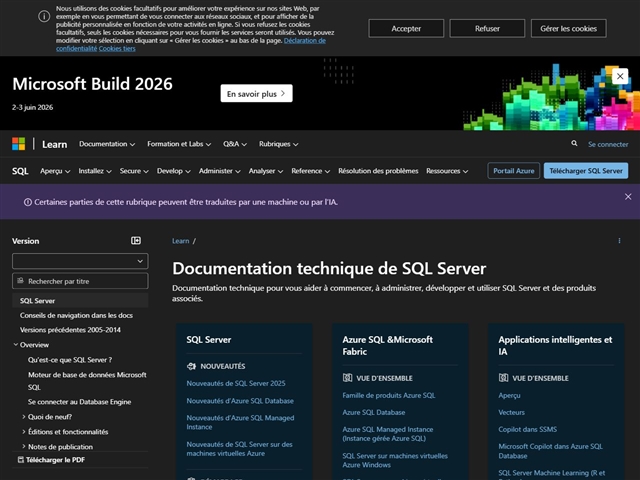Open the Cookies tiers link
Viewport: 640px width, 480px height.
117,49
